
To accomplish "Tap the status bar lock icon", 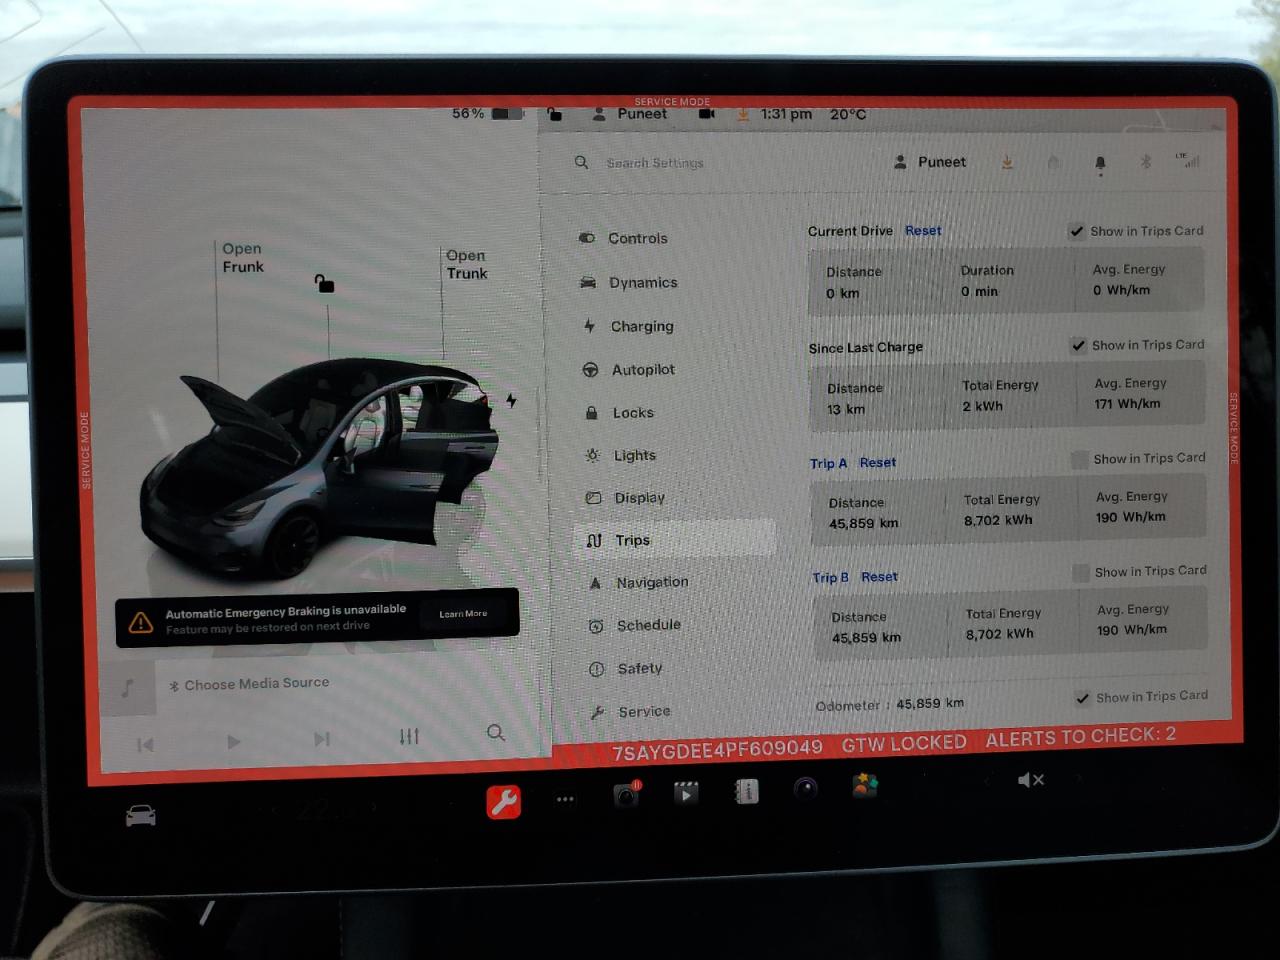I will click(x=555, y=114).
